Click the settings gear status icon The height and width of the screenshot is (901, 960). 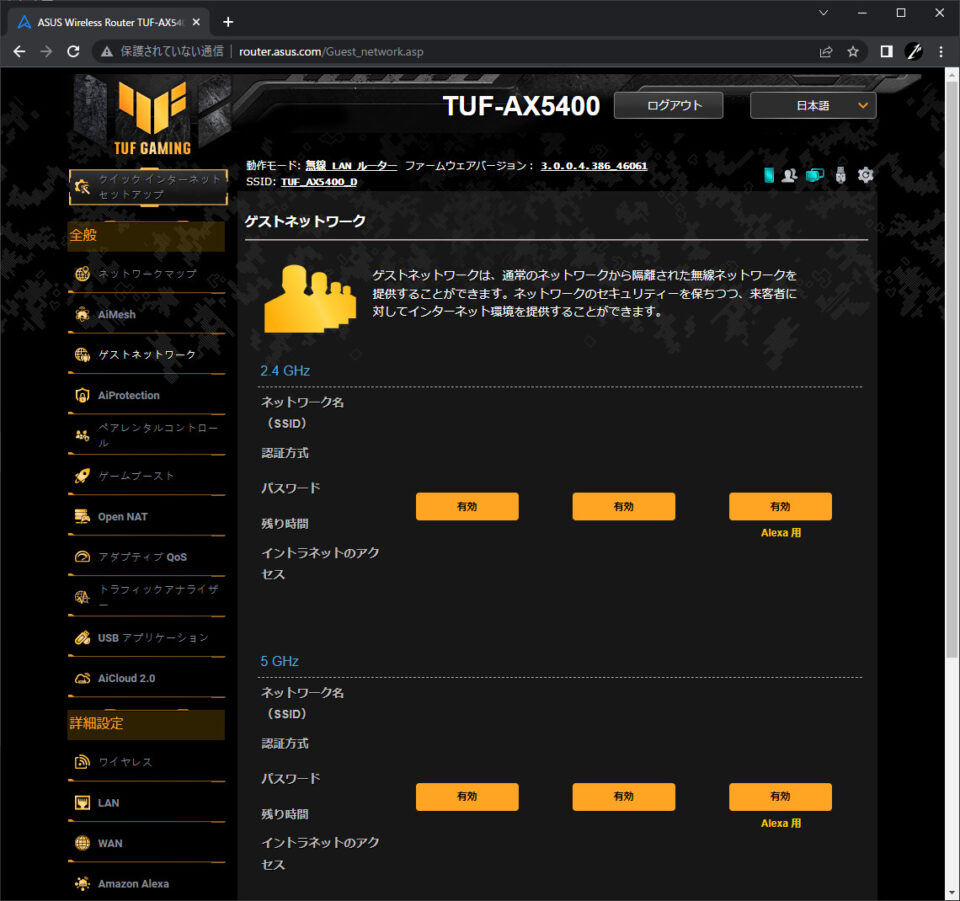point(865,175)
